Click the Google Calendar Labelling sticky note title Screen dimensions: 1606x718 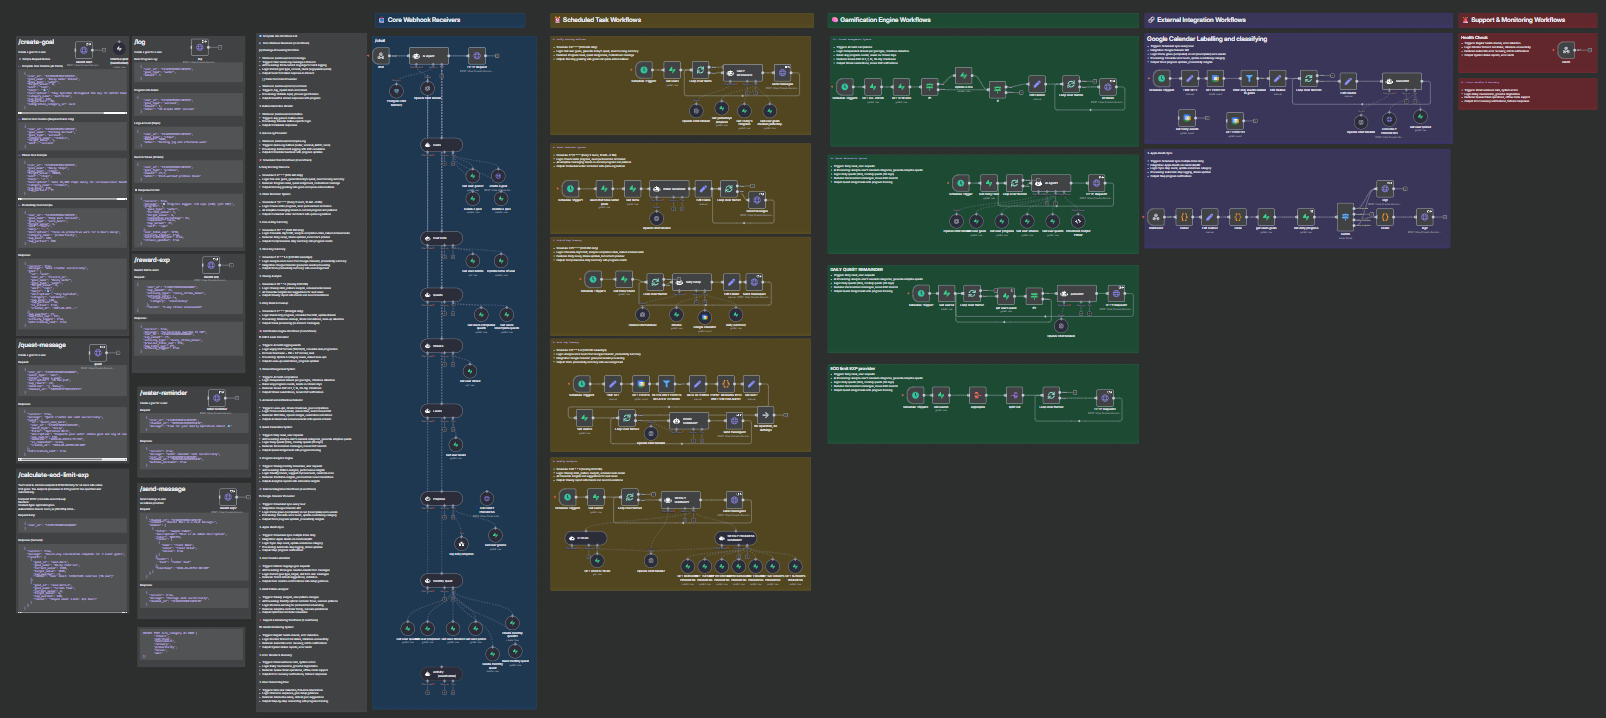tap(1207, 39)
